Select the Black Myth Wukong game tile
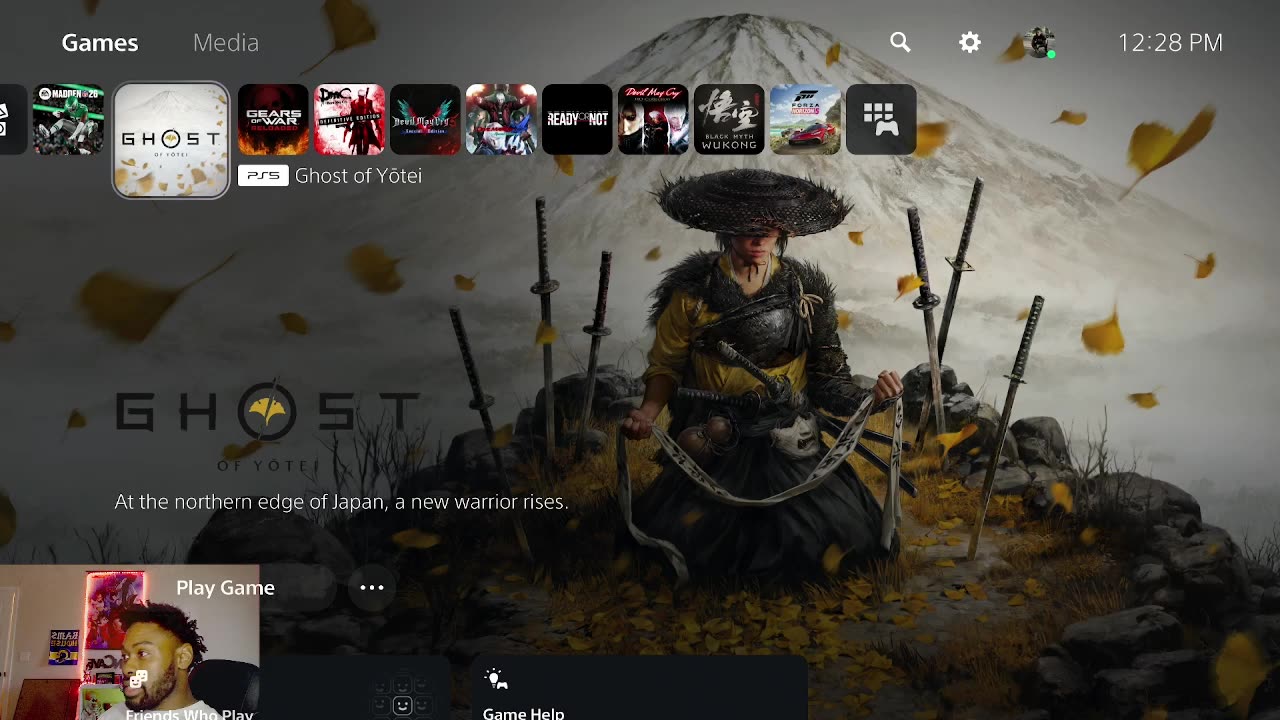The width and height of the screenshot is (1280, 720). pos(729,120)
